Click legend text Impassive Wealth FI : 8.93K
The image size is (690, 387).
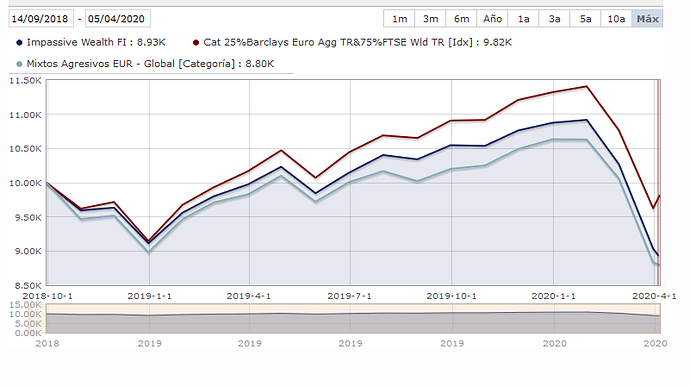pyautogui.click(x=96, y=42)
